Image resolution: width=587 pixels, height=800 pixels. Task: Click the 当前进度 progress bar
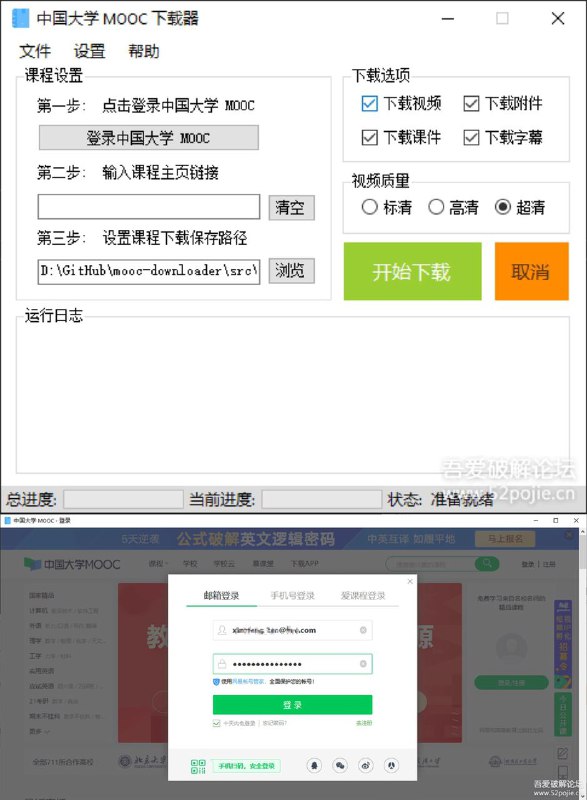[322, 499]
